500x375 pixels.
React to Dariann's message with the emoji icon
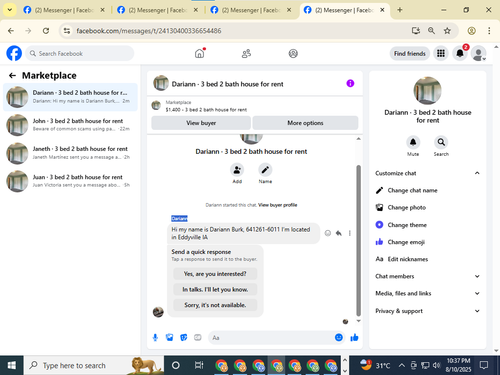[328, 233]
